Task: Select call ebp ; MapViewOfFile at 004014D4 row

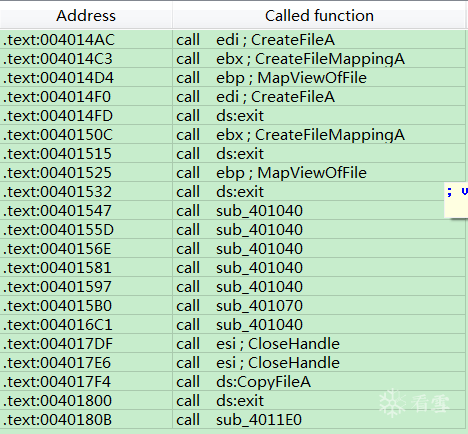Action: [x=271, y=78]
